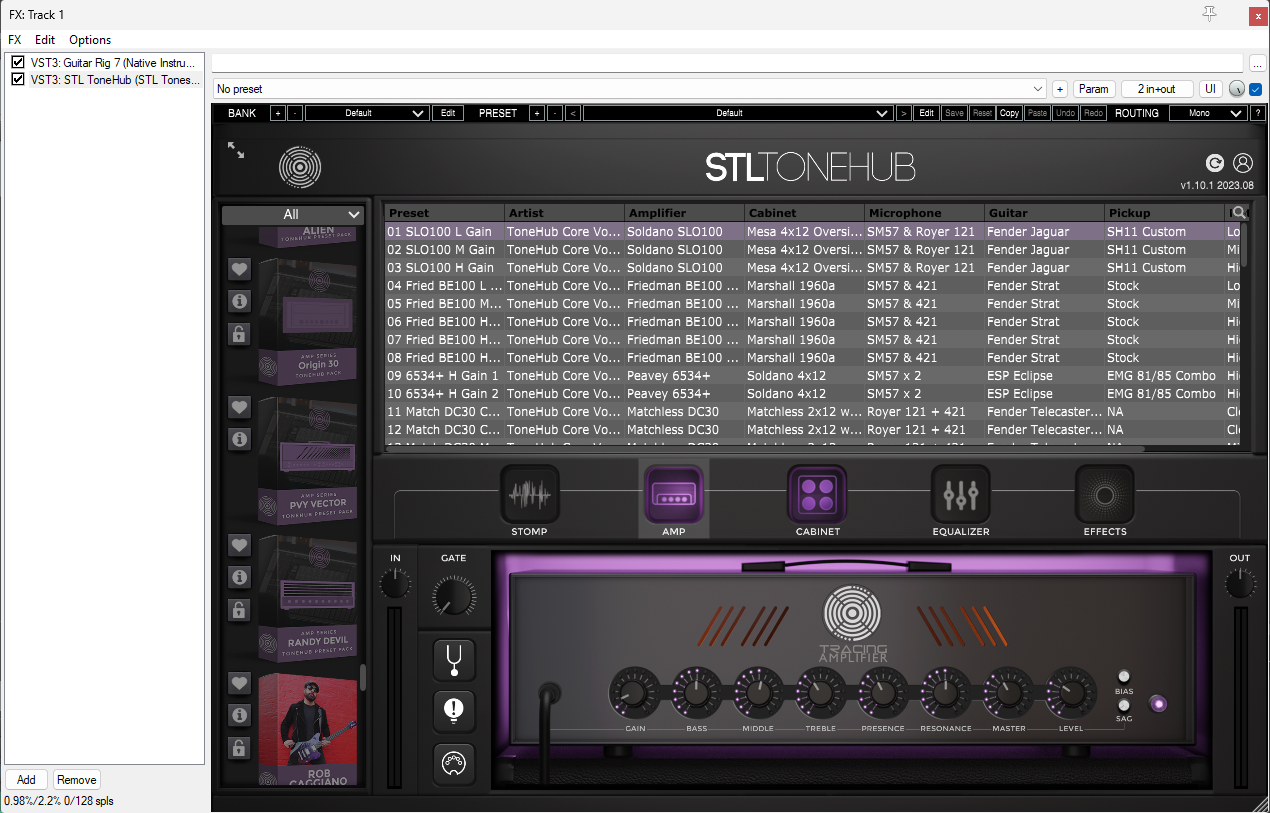Select the Amp module icon

tap(673, 494)
